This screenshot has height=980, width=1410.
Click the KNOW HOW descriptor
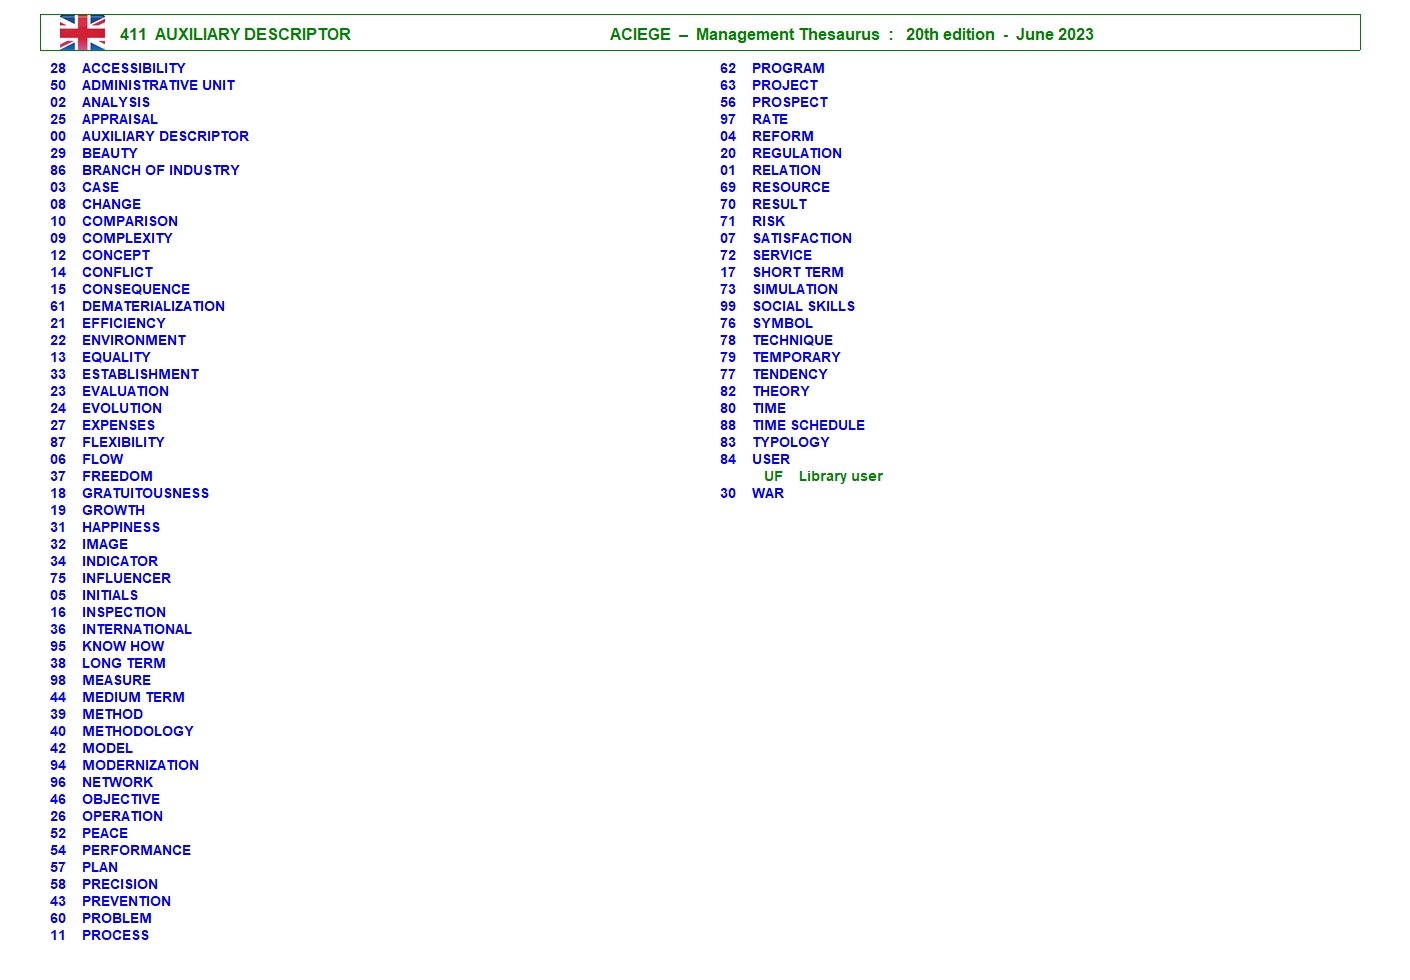point(123,646)
